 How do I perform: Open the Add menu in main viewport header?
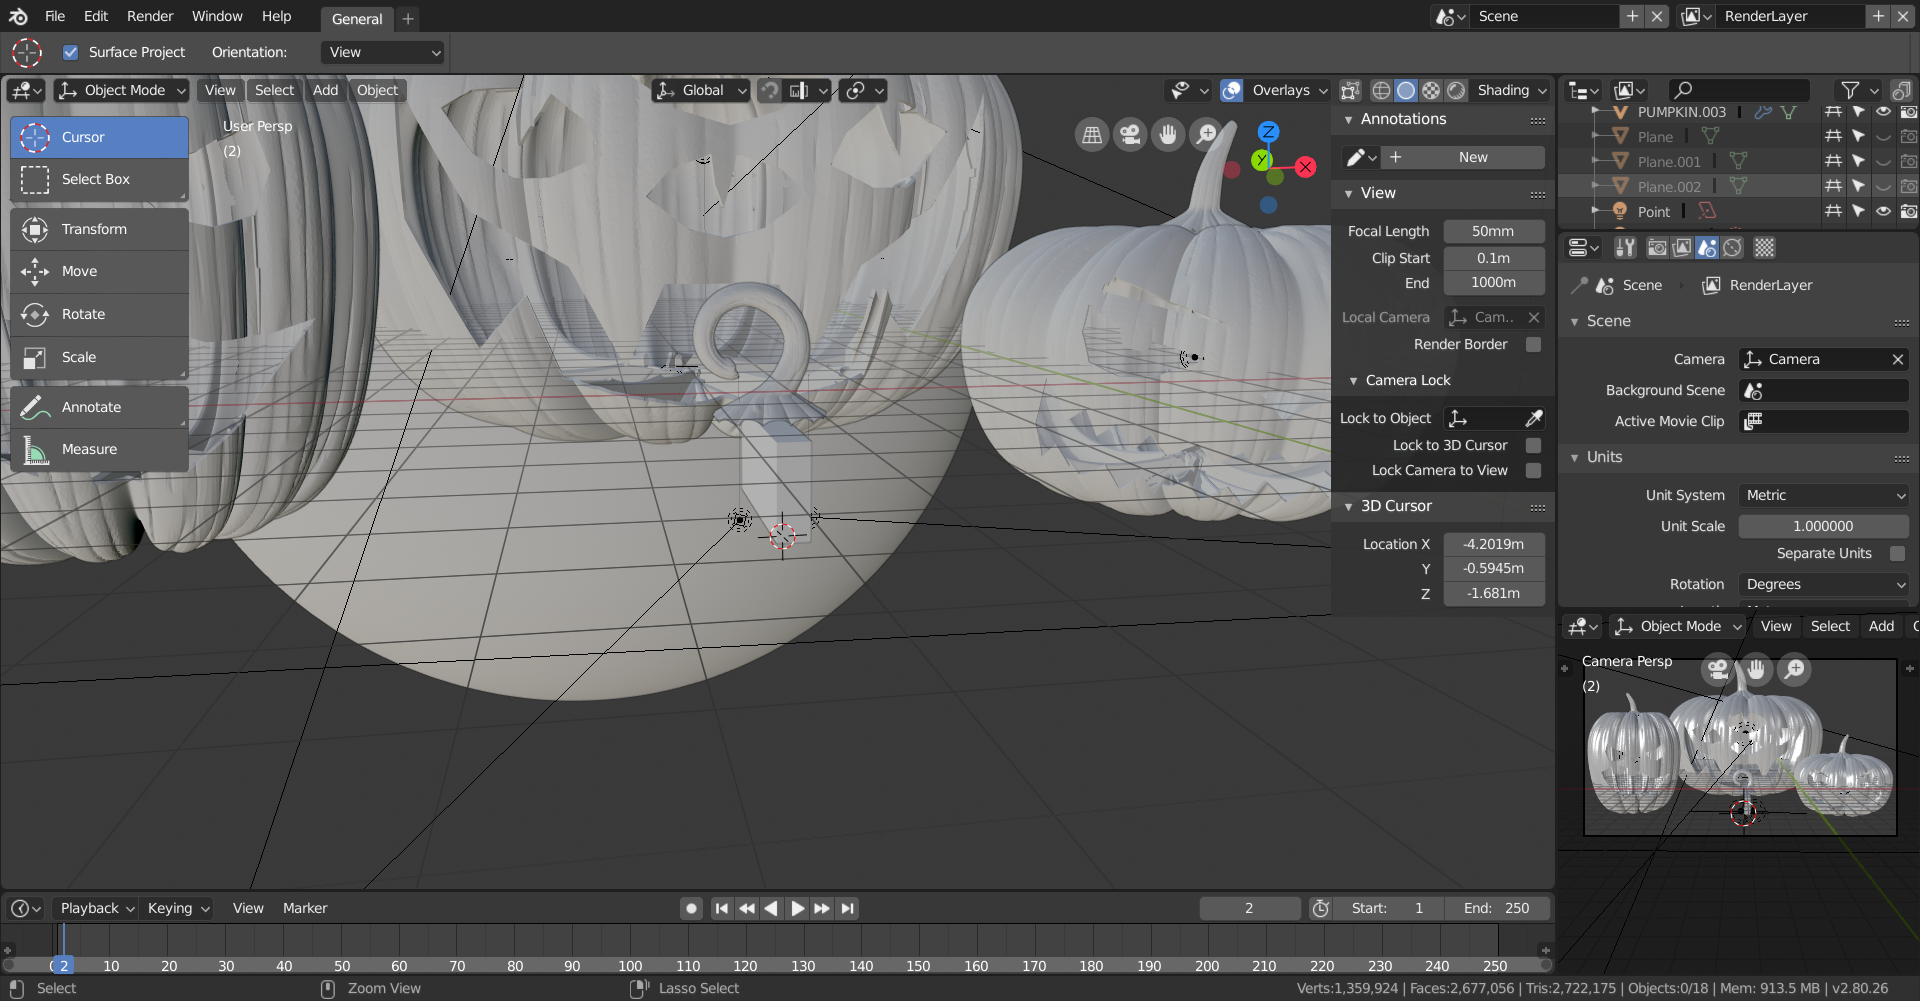pos(326,90)
